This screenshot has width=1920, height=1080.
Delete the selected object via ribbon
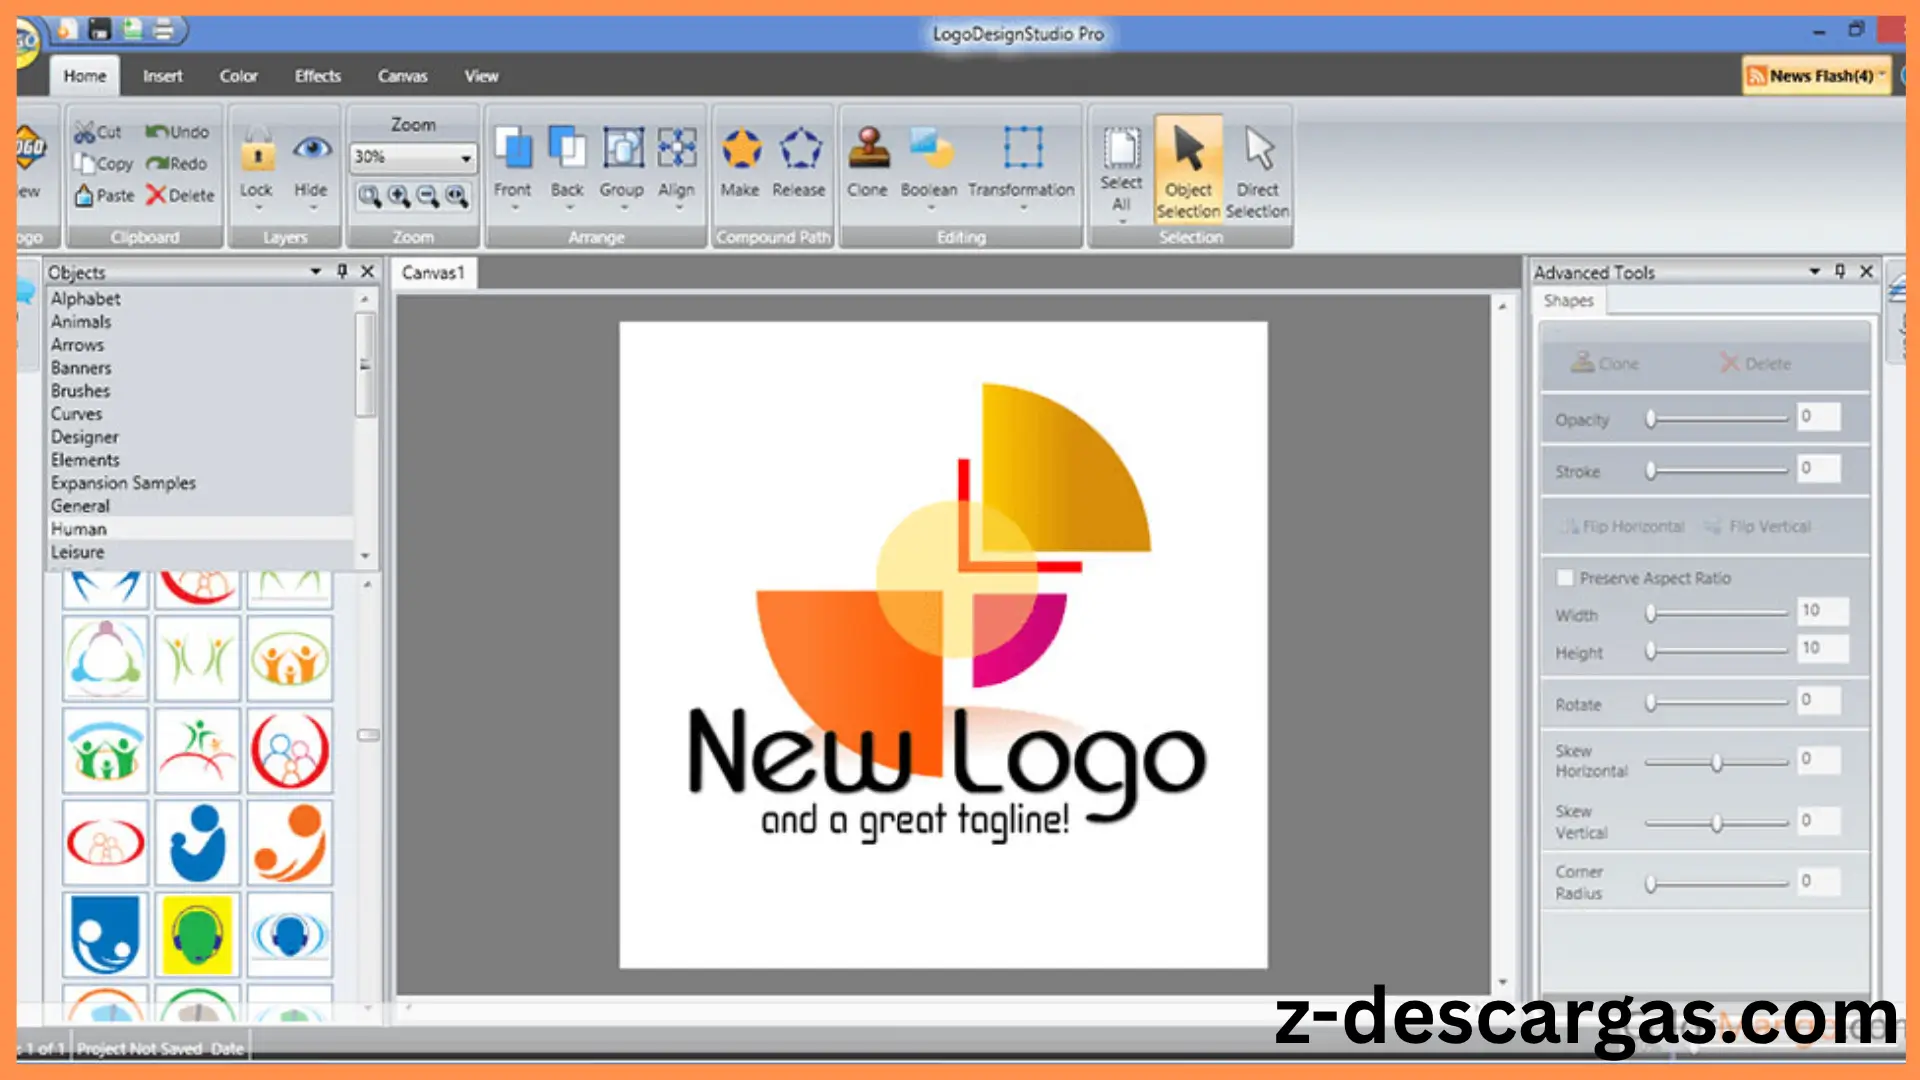point(181,195)
